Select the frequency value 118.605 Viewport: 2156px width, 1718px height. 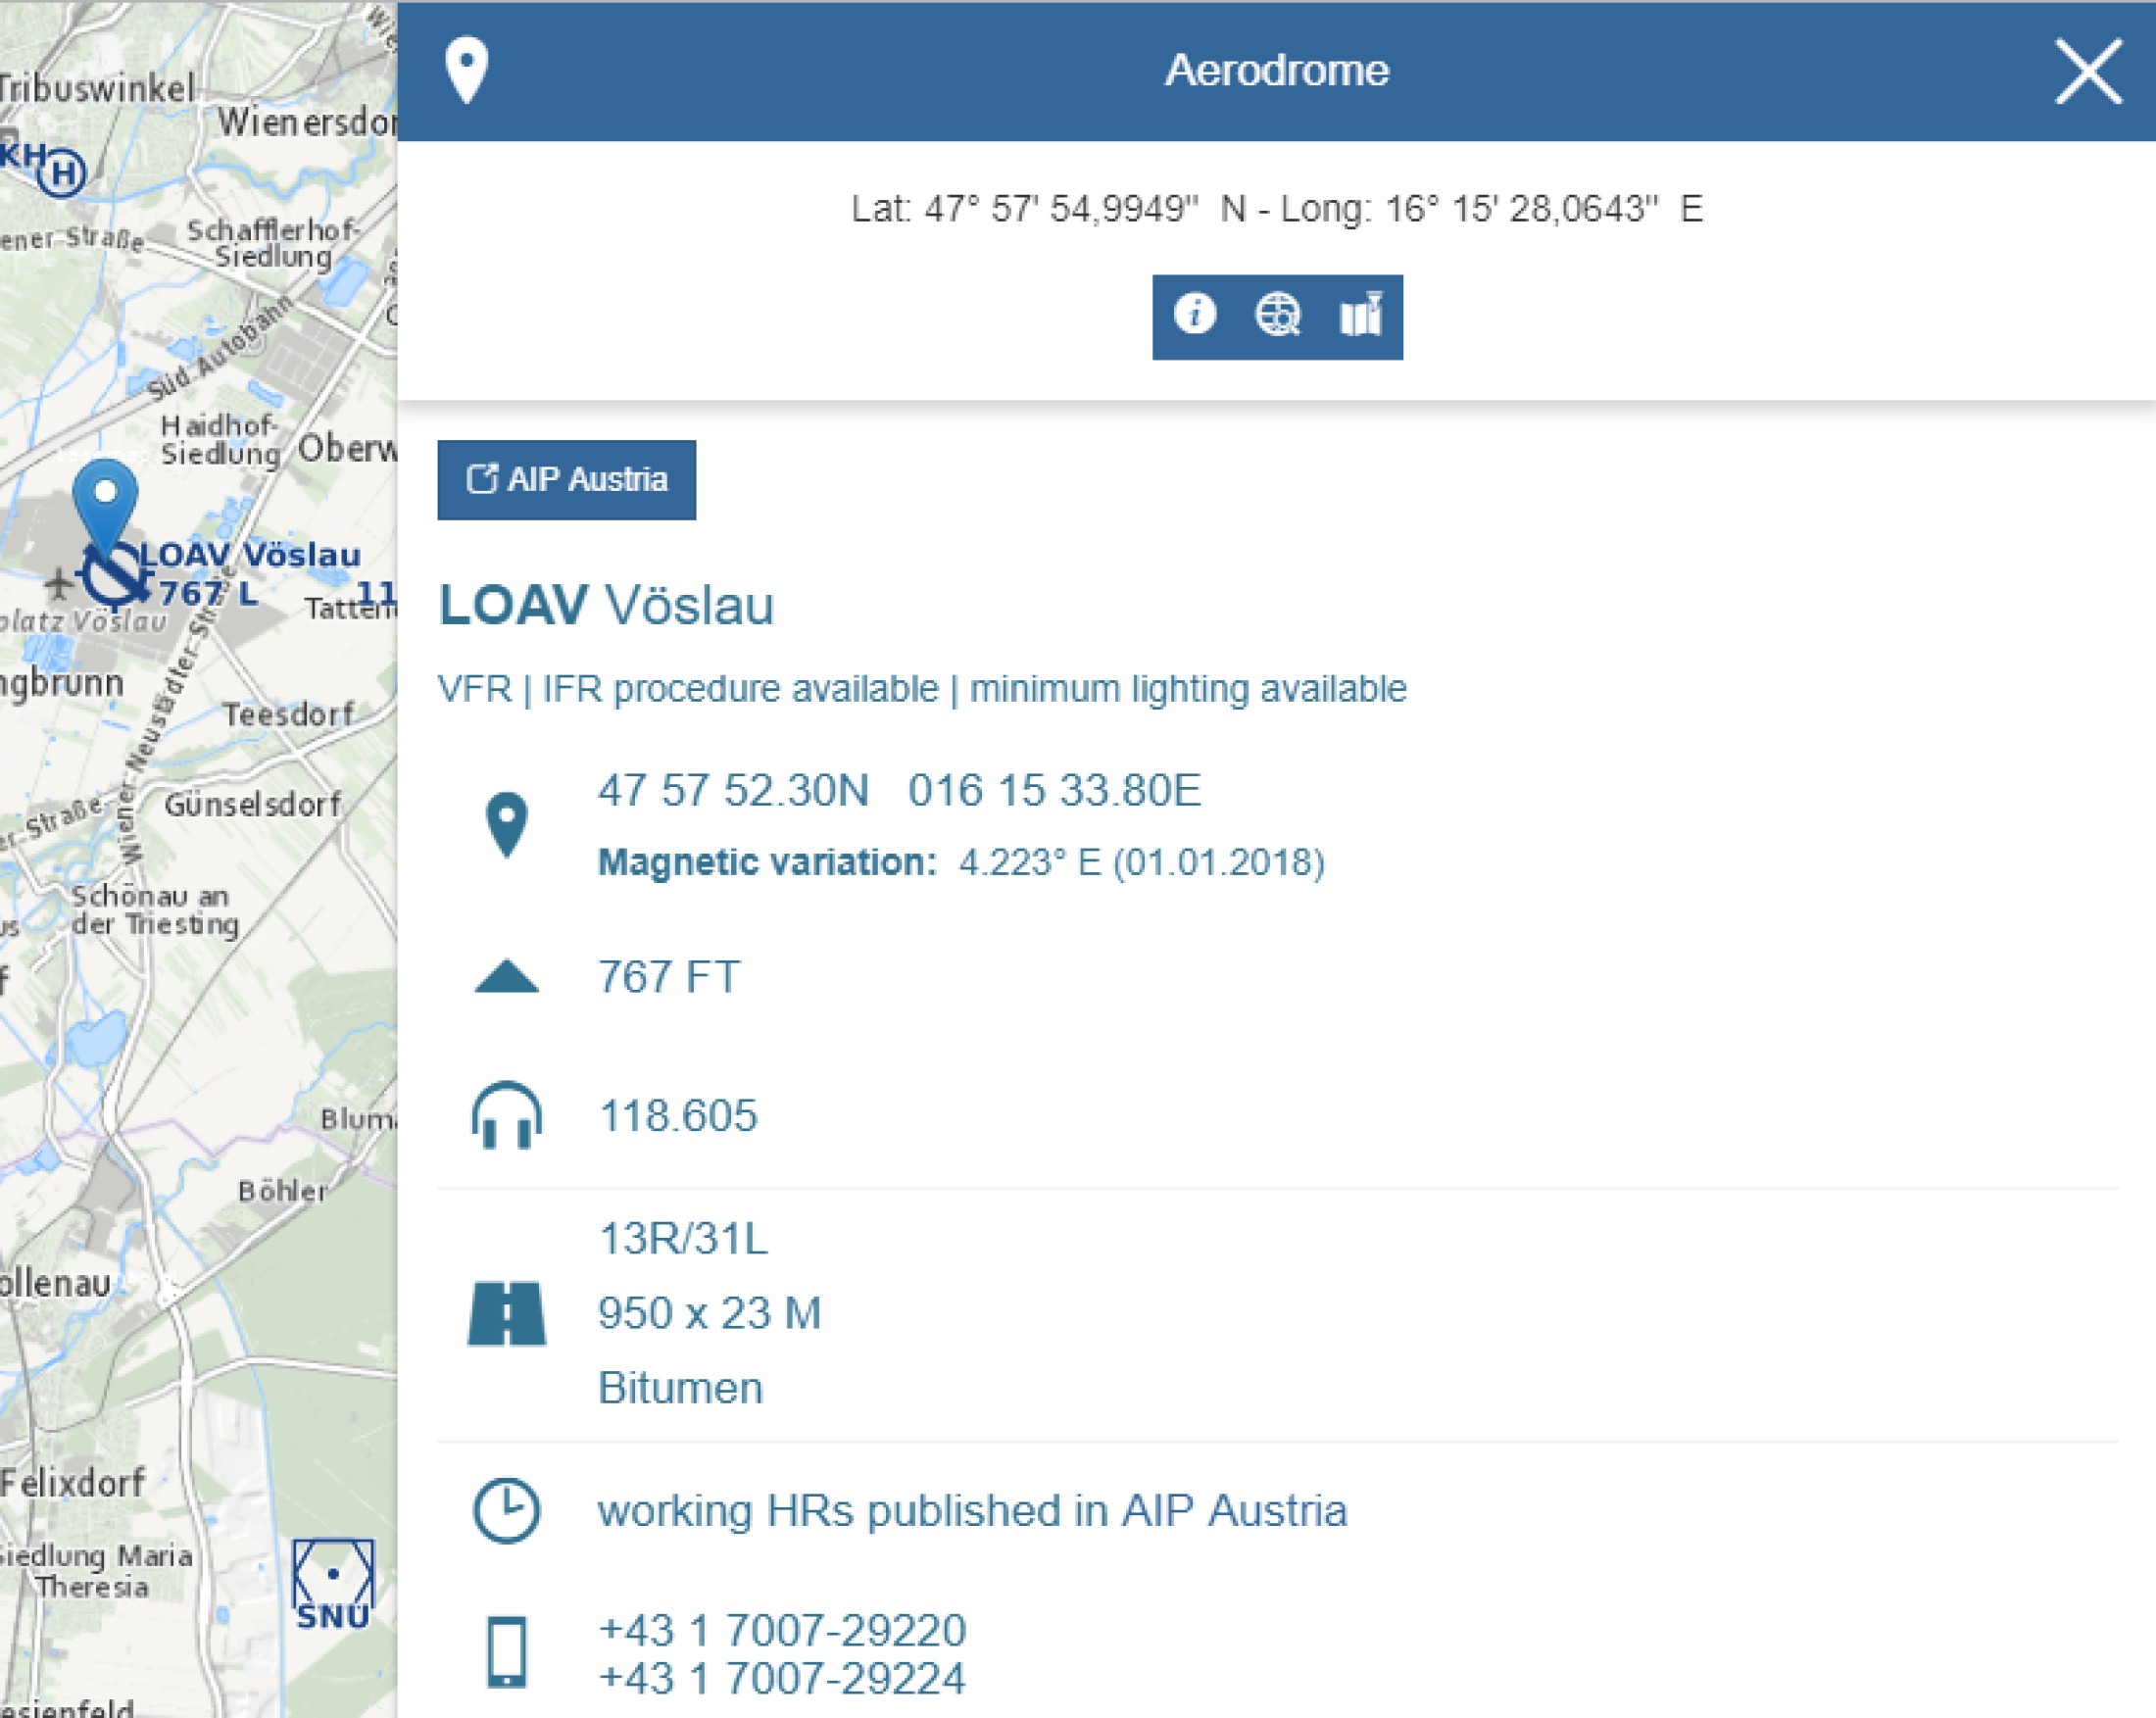pyautogui.click(x=677, y=1115)
